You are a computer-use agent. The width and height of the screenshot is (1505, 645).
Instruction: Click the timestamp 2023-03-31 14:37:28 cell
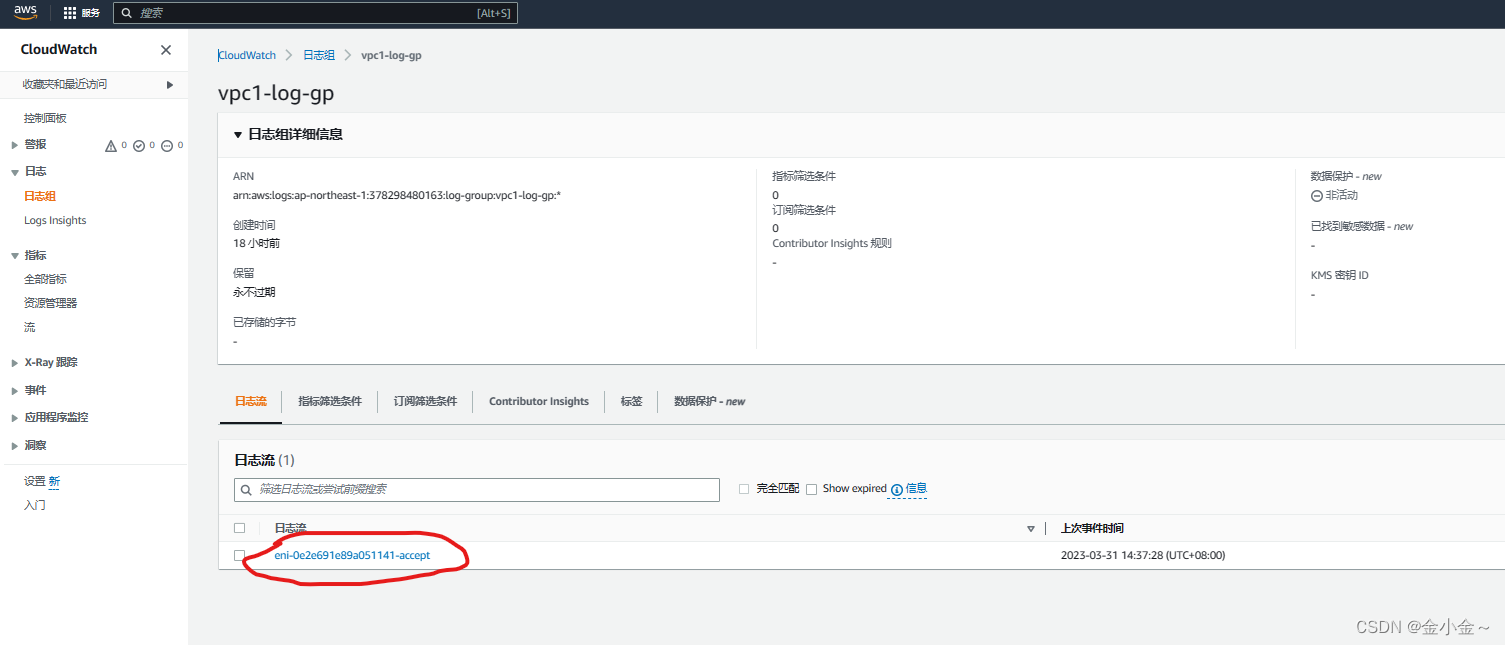(x=1143, y=555)
